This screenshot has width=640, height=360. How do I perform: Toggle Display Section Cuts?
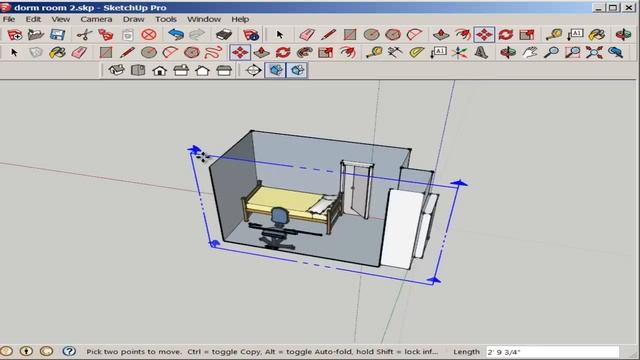[x=297, y=70]
